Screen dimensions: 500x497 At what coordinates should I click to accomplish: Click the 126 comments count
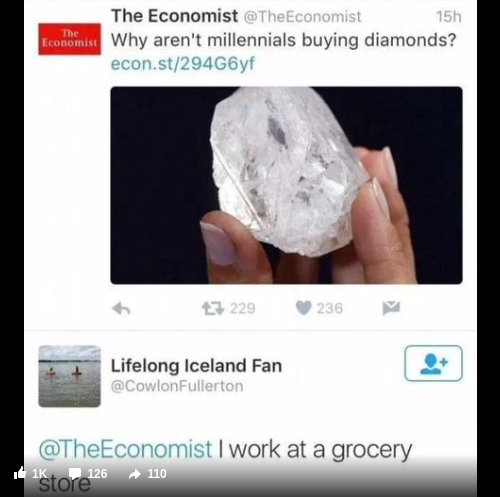click(97, 474)
